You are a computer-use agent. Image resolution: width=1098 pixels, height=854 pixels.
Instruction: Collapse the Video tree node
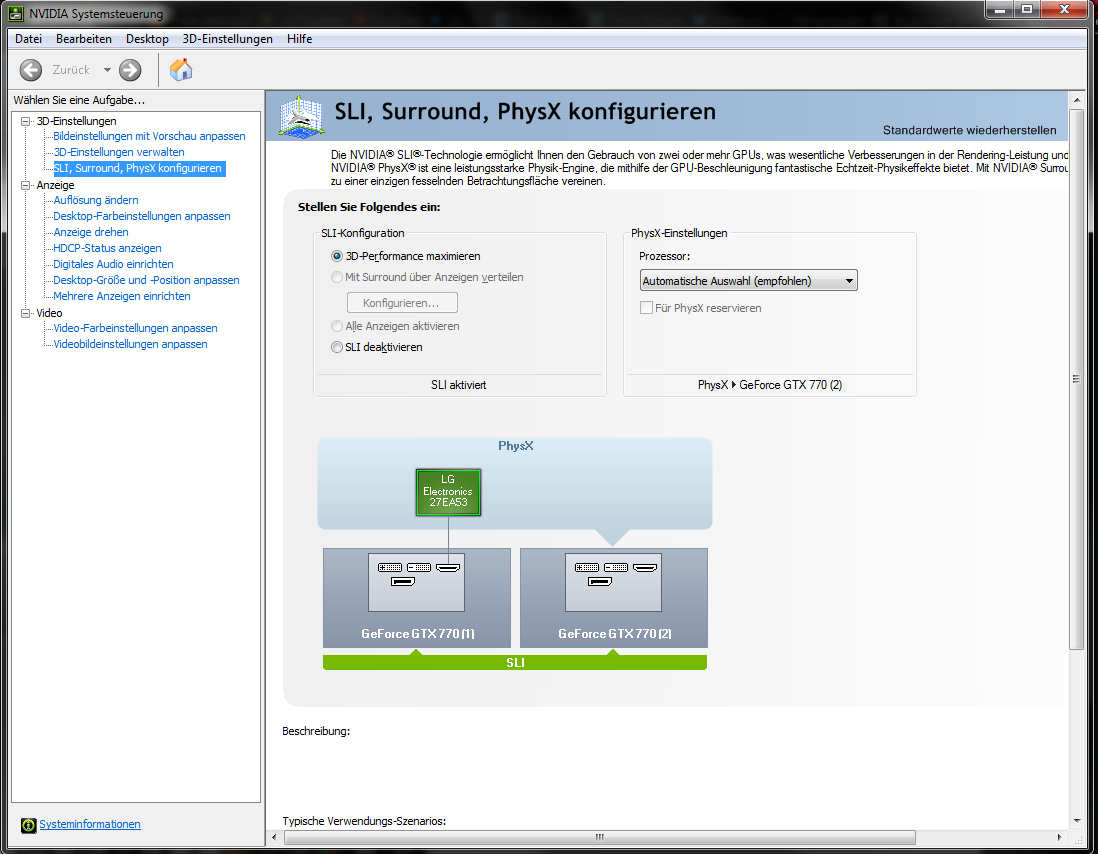26,314
